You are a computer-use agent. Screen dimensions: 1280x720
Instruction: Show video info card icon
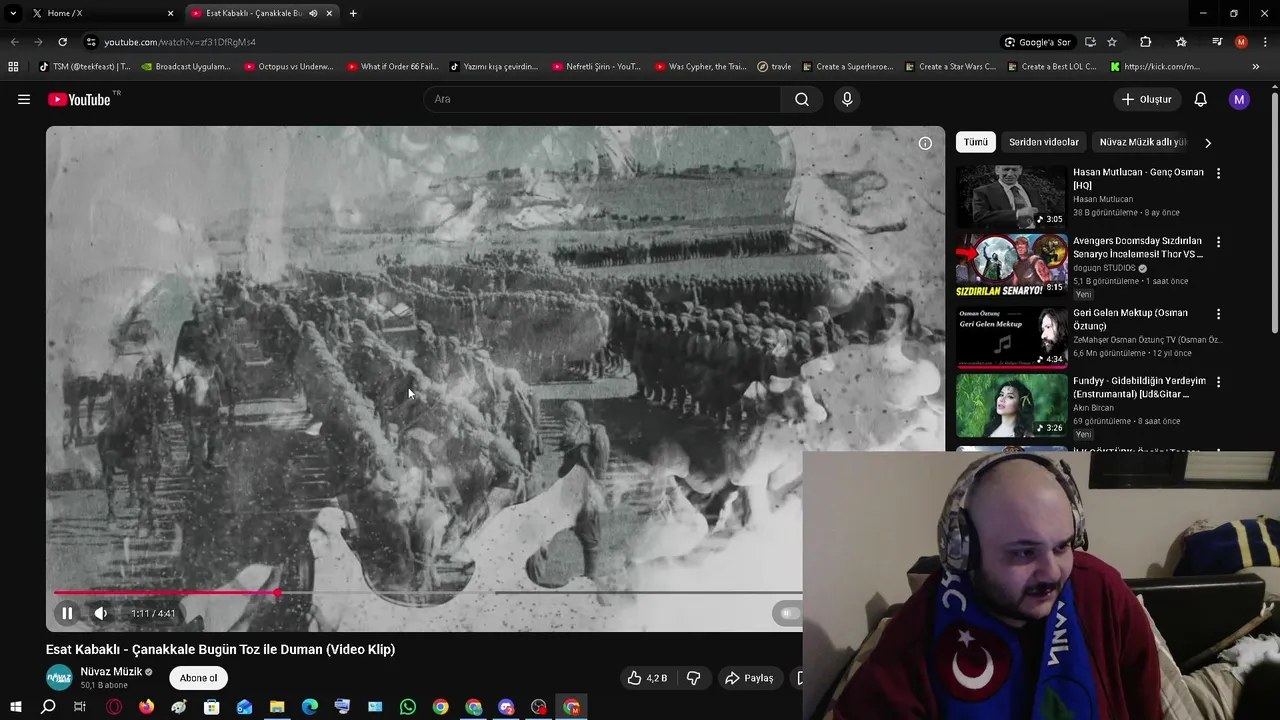(925, 143)
